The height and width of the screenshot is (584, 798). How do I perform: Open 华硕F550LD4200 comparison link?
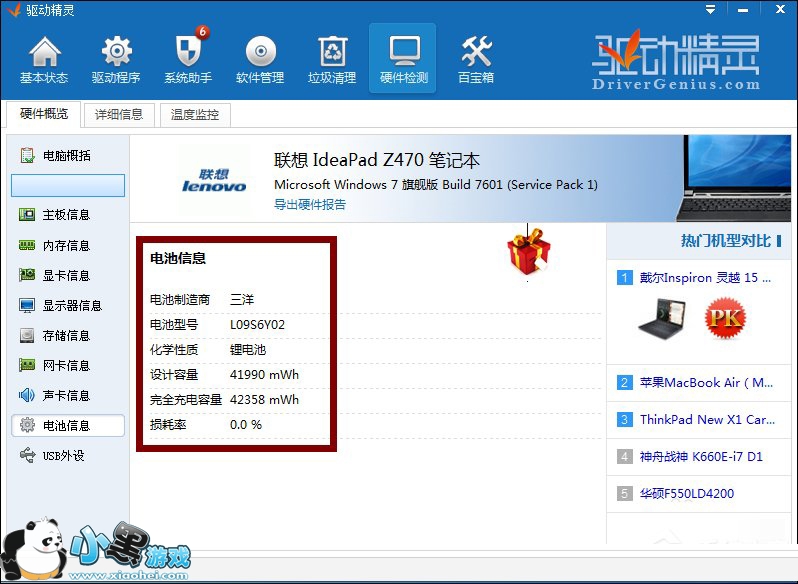tap(687, 493)
